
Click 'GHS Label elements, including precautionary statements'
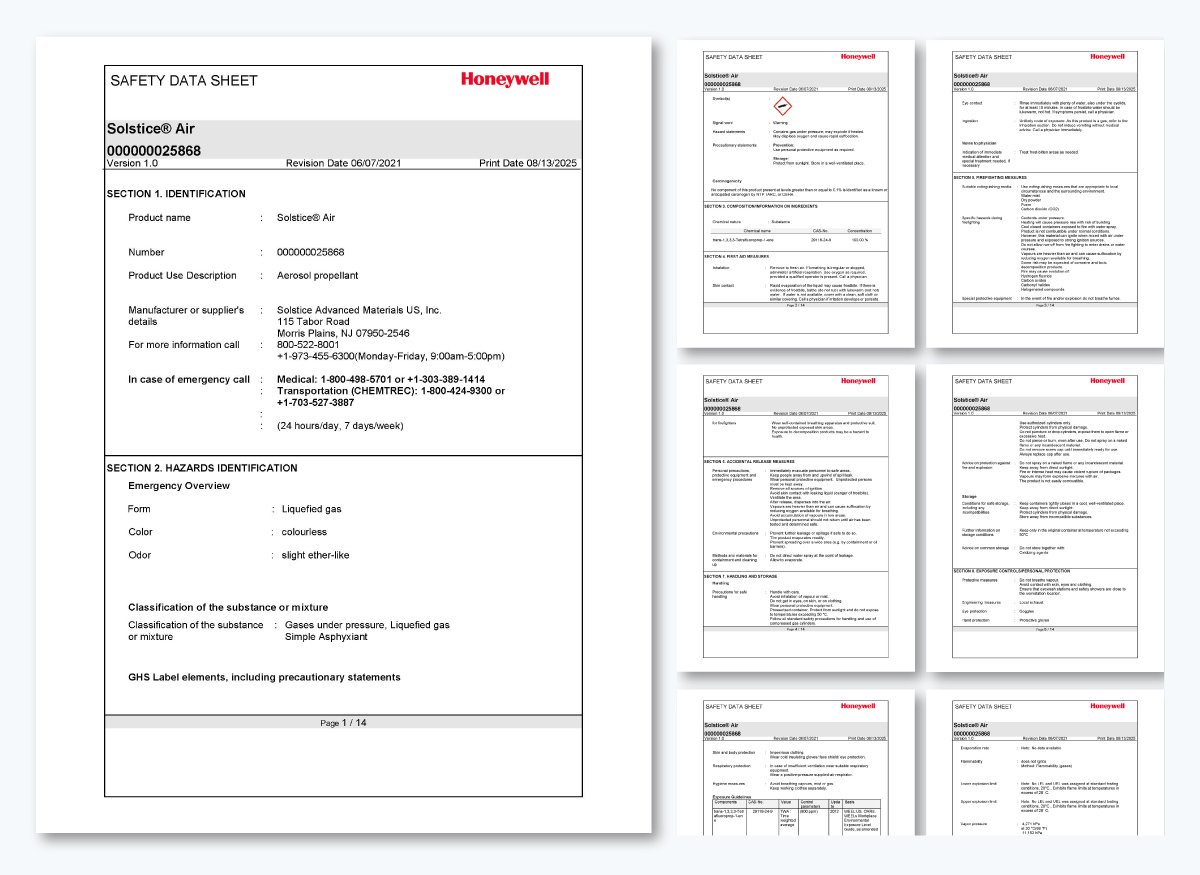[264, 678]
